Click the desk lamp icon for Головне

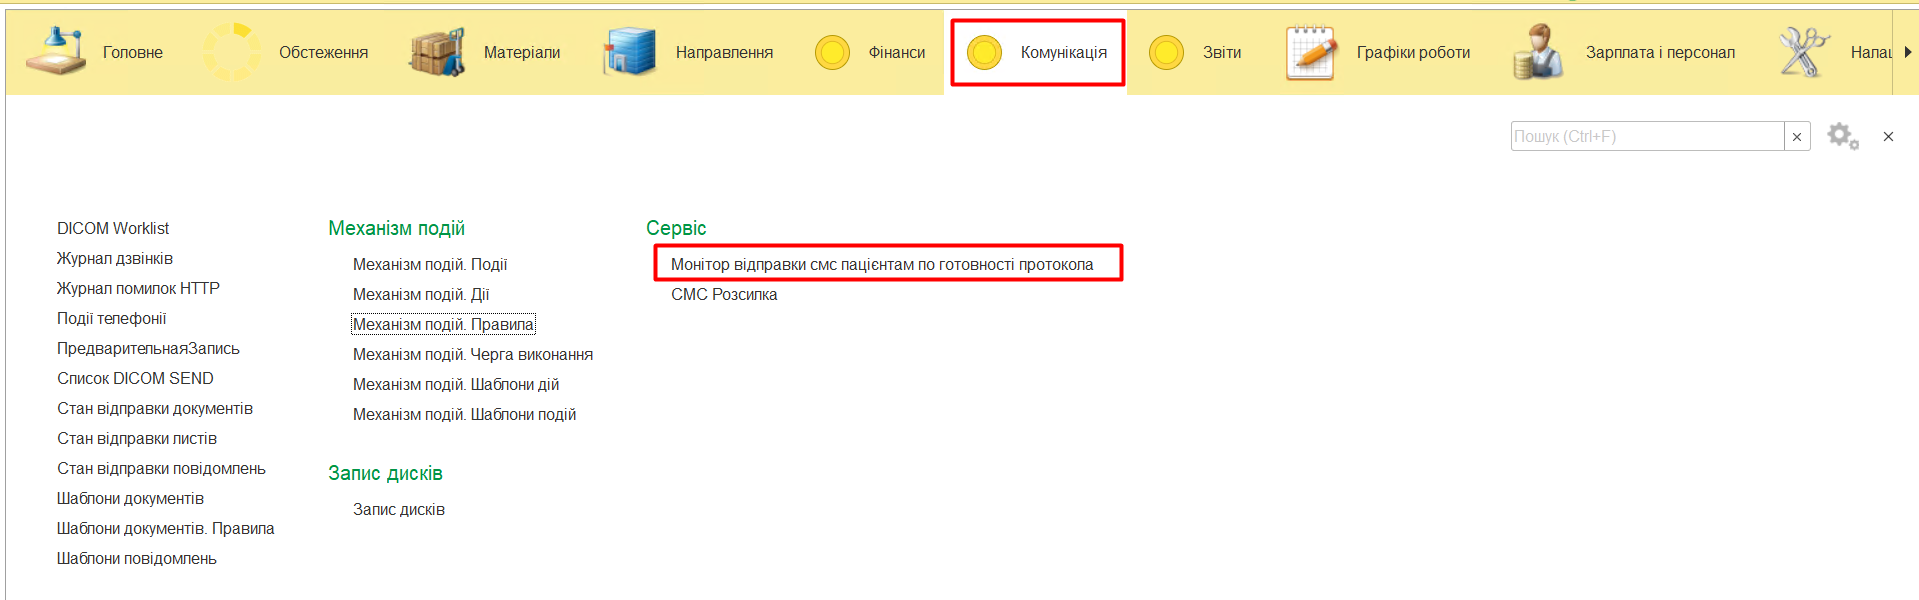56,52
